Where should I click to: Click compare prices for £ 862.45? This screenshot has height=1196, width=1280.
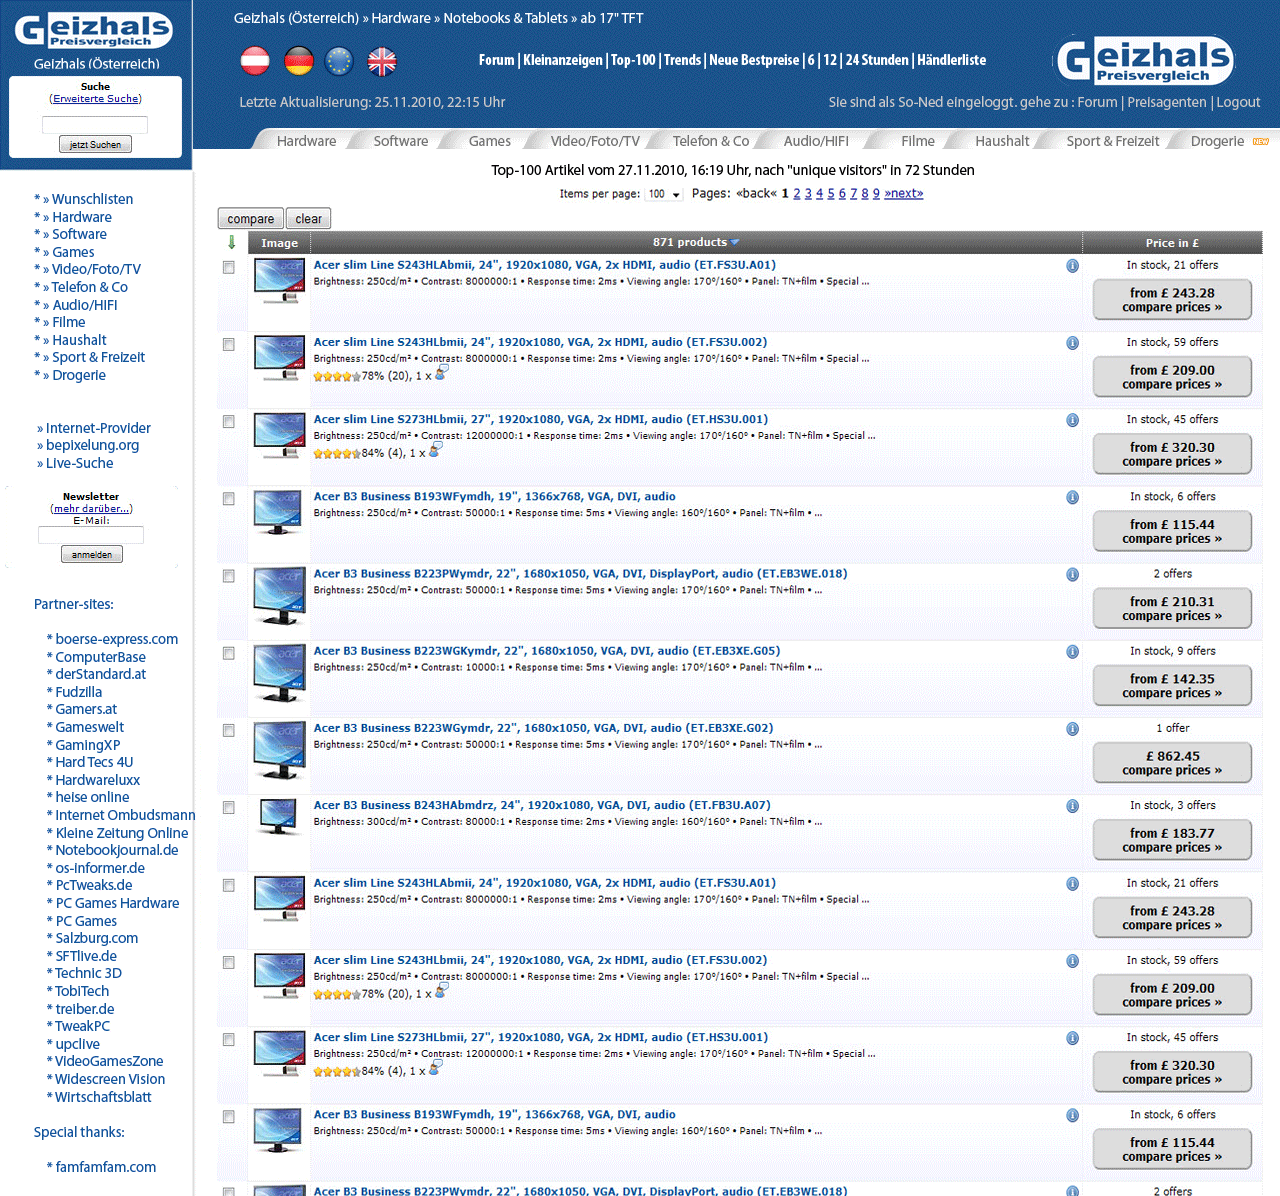[x=1172, y=763]
